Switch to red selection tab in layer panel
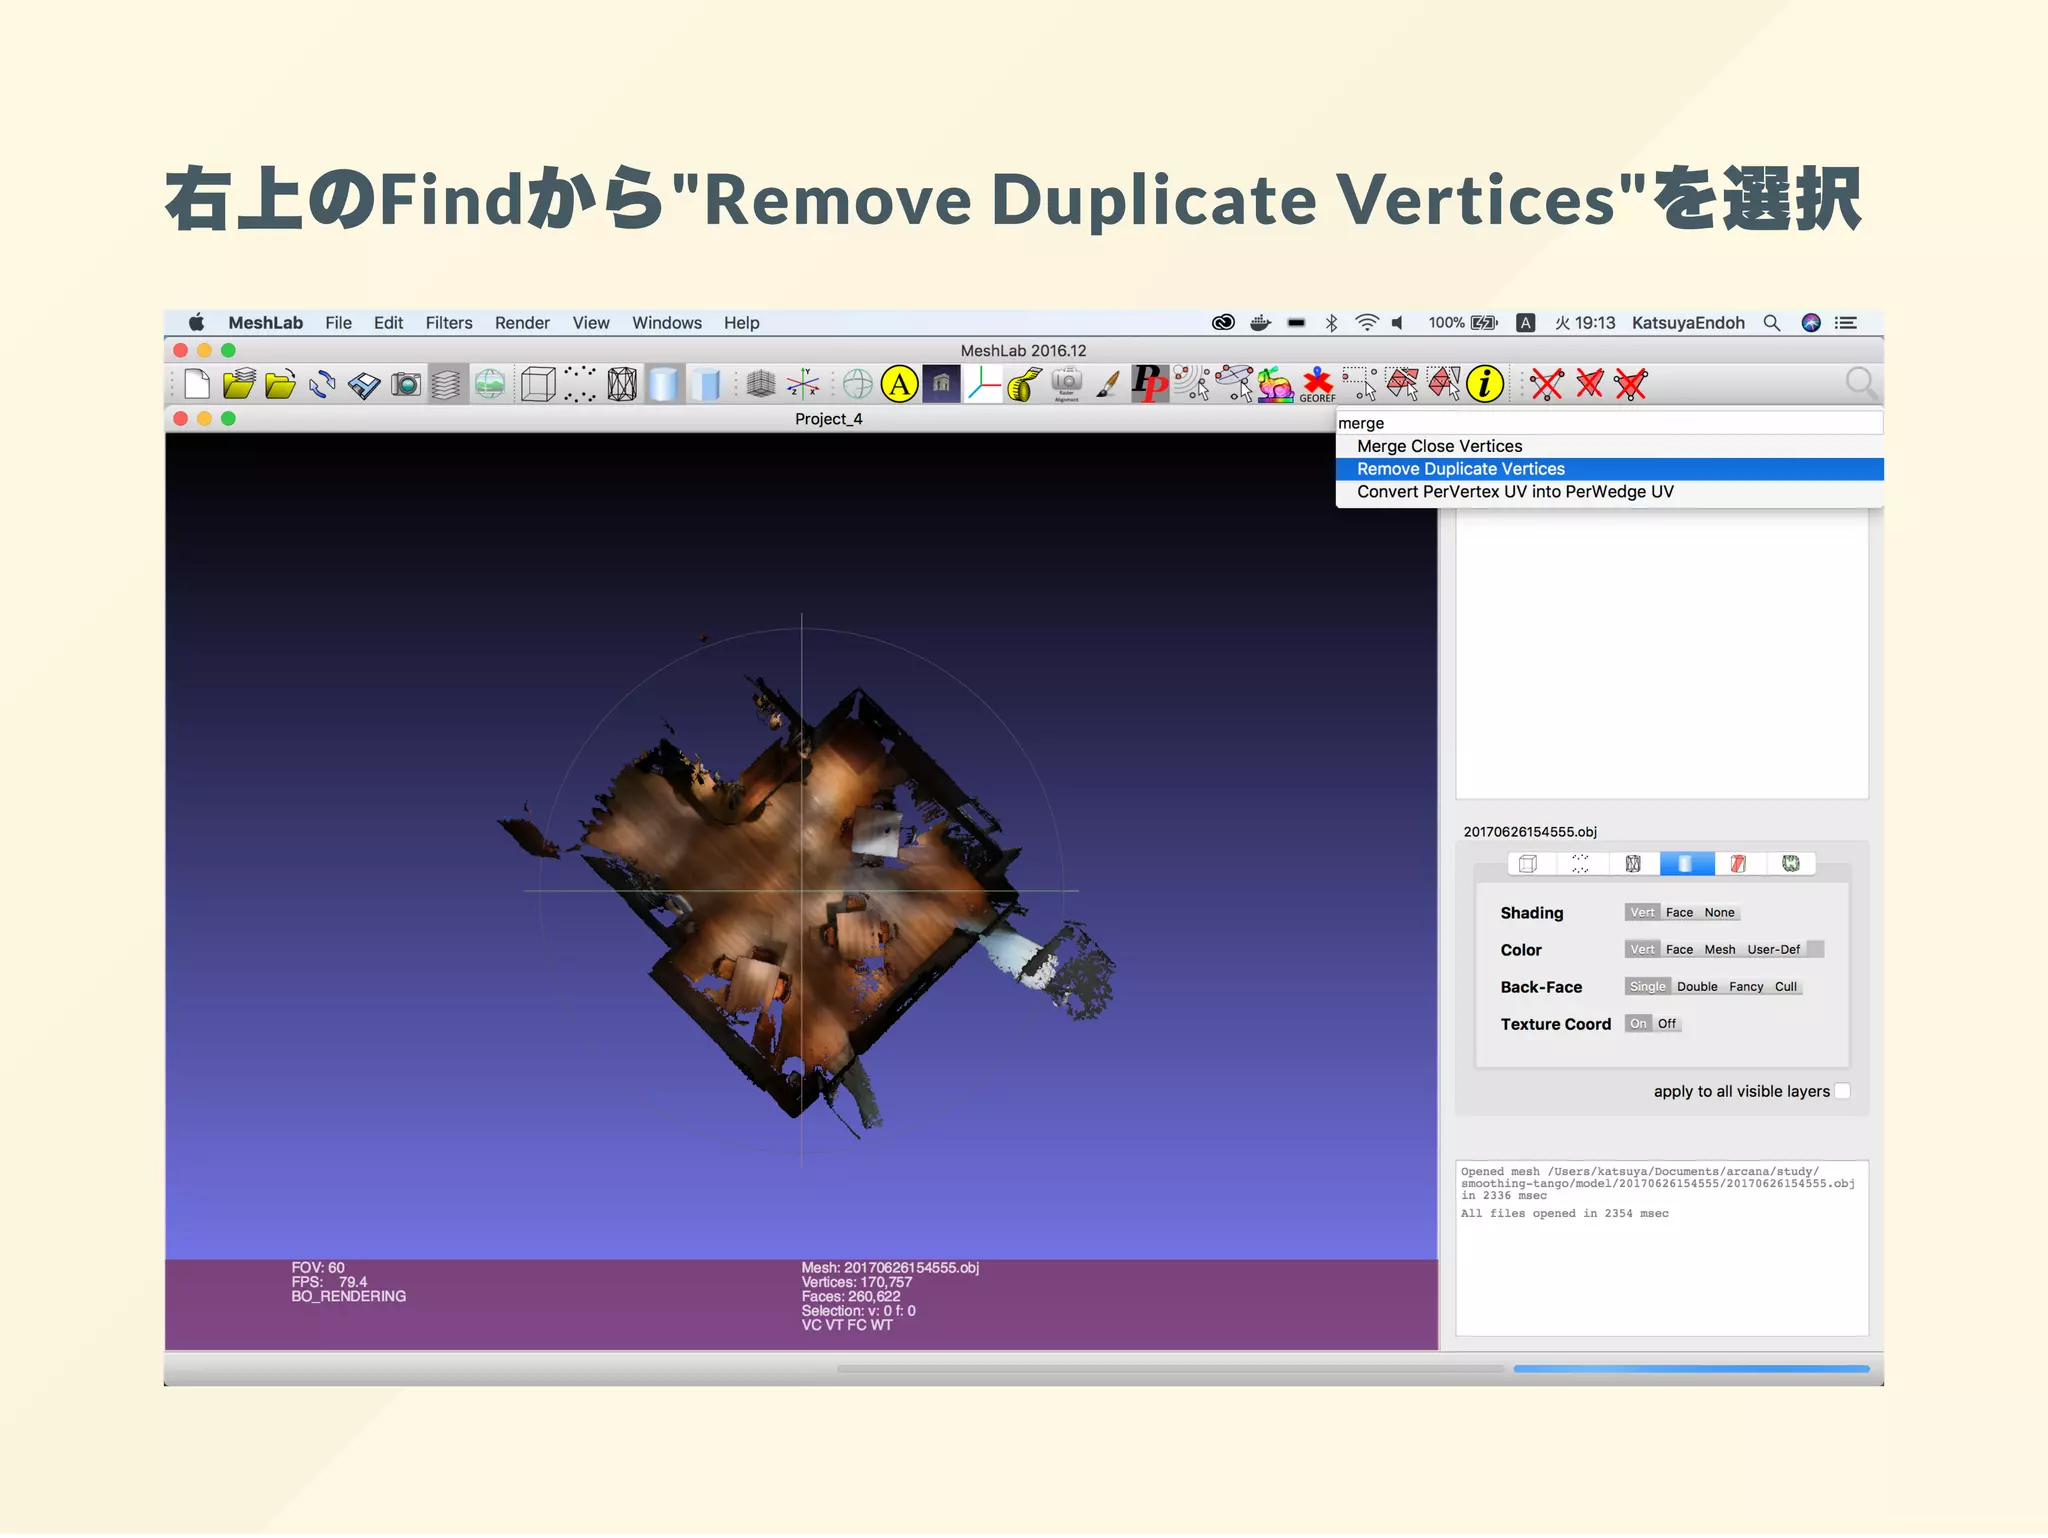This screenshot has height=1538, width=2048. click(x=1739, y=865)
